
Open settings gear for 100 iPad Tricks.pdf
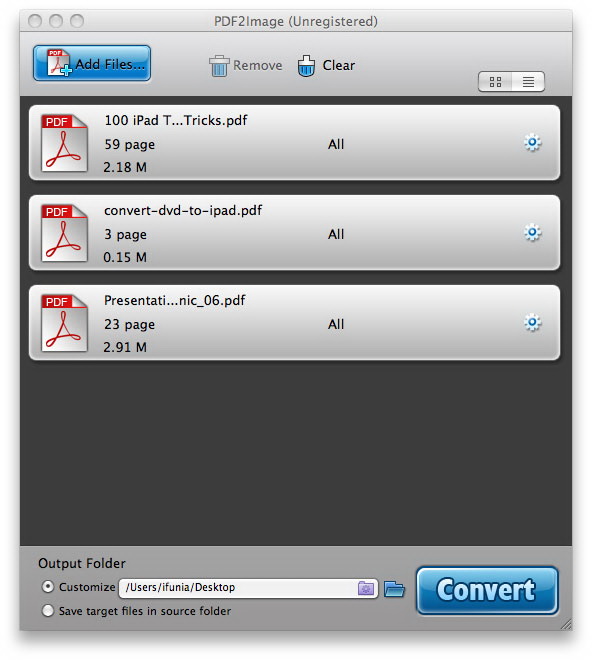[532, 143]
